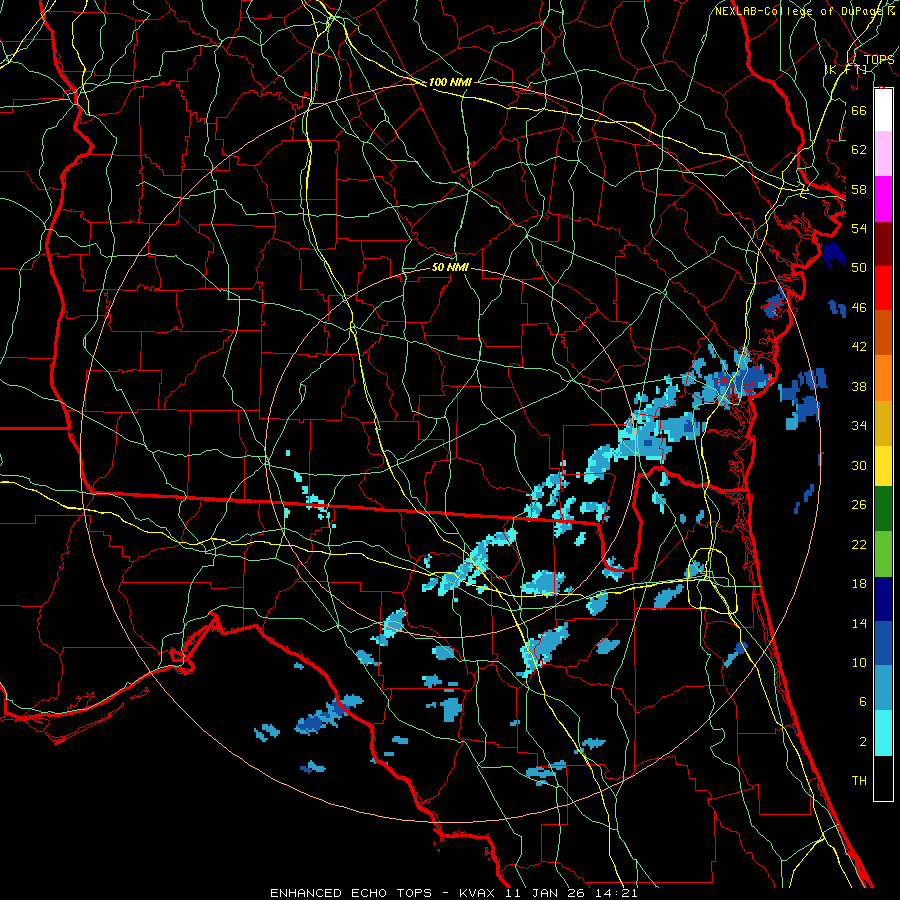Viewport: 900px width, 900px height.
Task: Click the legend value 46
Action: (x=859, y=307)
